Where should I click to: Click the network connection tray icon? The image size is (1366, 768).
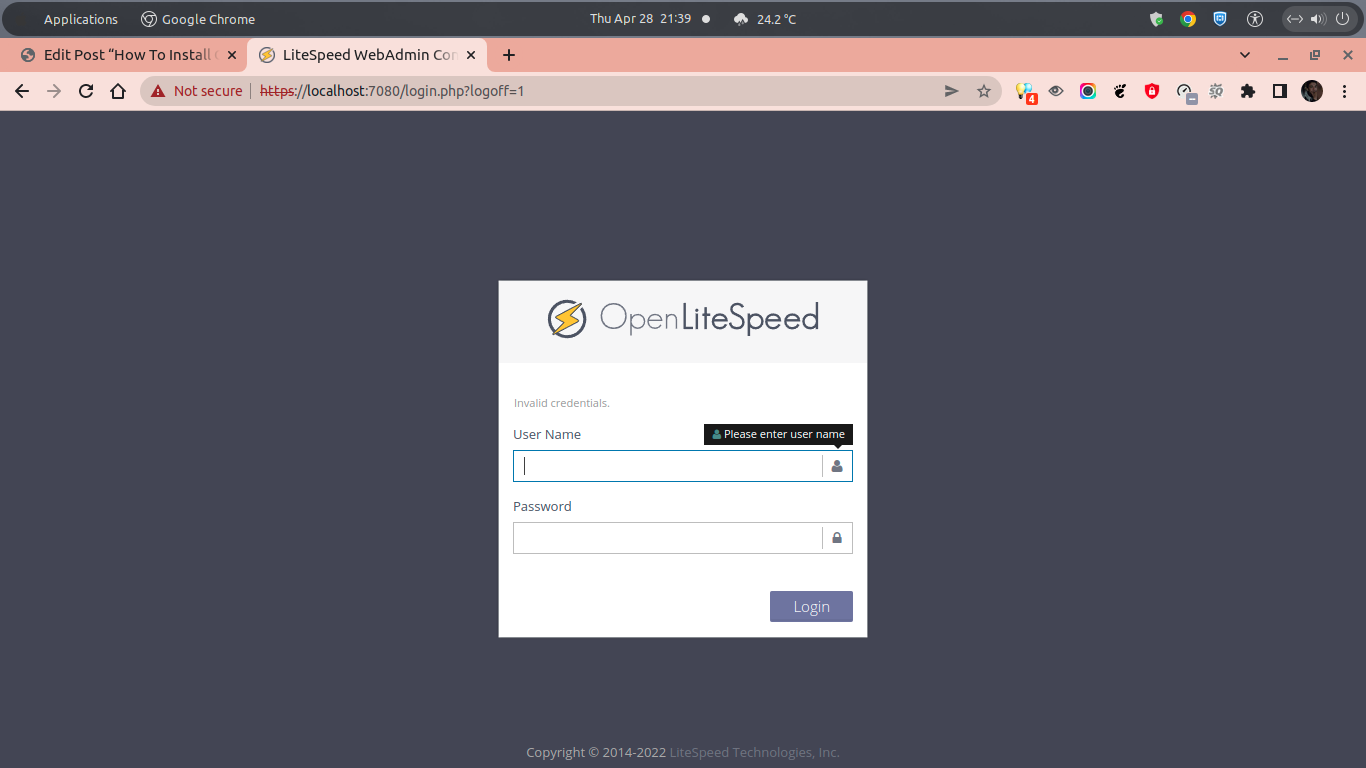pyautogui.click(x=1294, y=19)
